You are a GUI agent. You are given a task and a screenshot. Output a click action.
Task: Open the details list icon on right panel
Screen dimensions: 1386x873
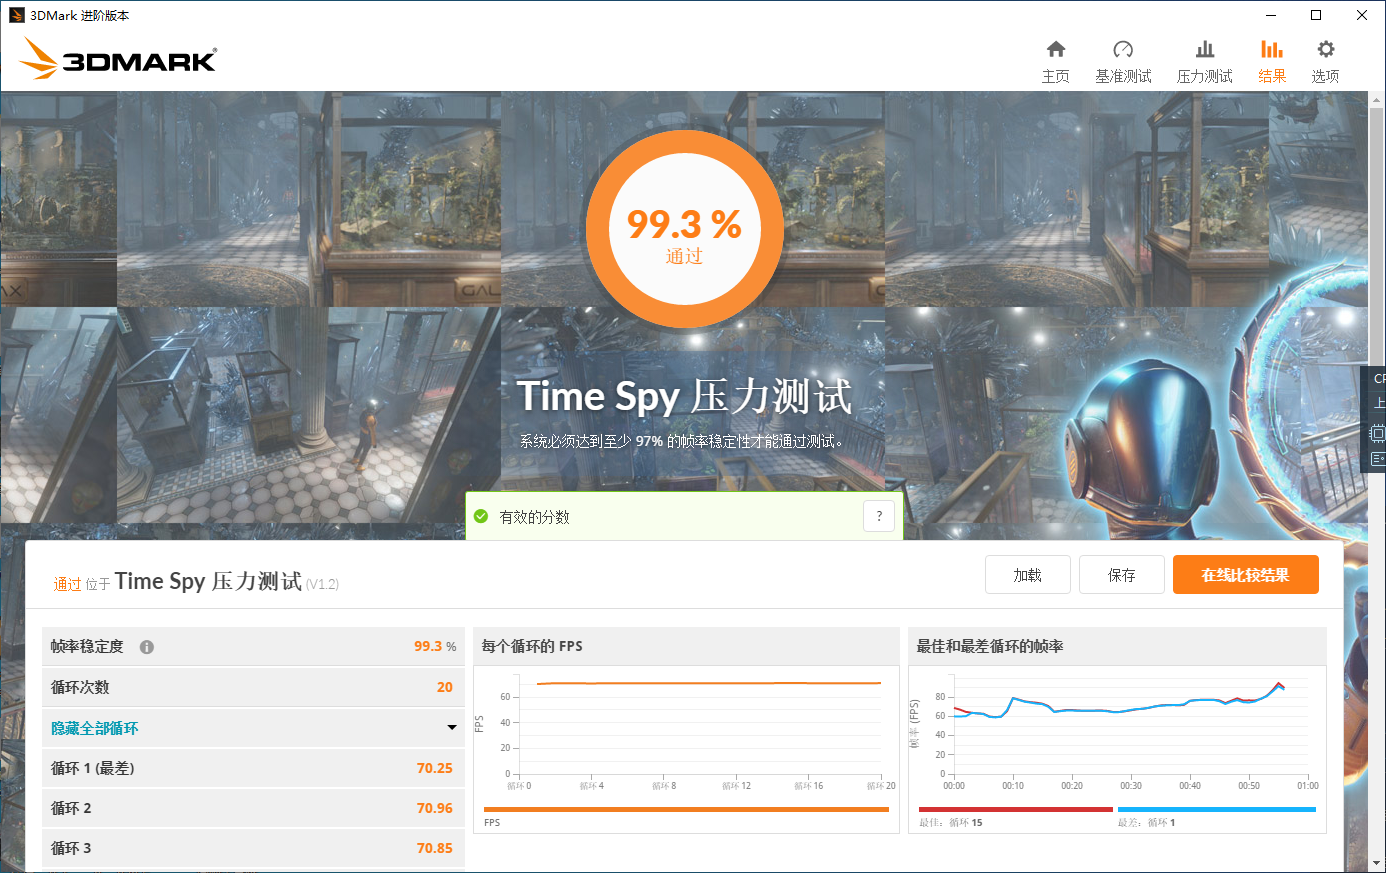[1376, 459]
